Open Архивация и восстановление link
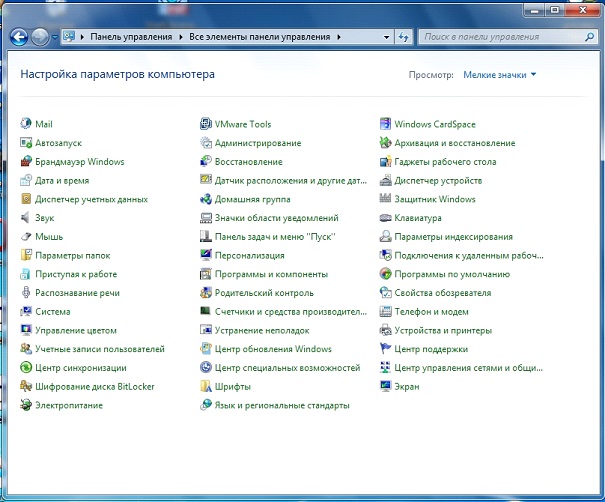 tap(455, 143)
